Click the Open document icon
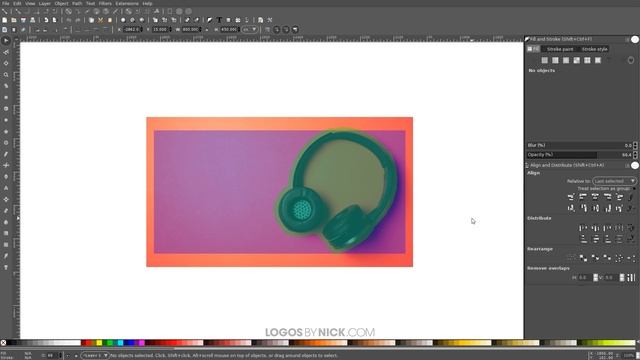 pyautogui.click(x=14, y=20)
